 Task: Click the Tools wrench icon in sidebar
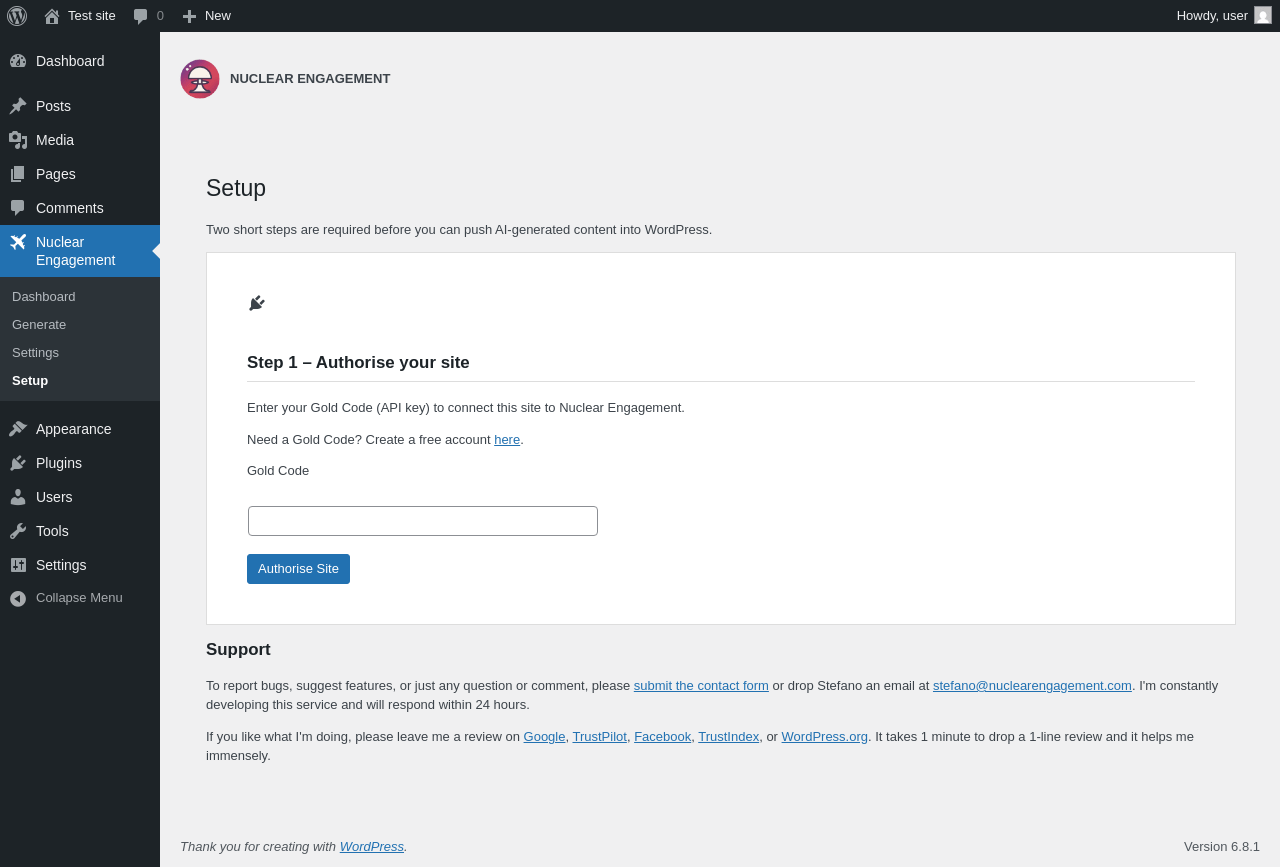(18, 531)
